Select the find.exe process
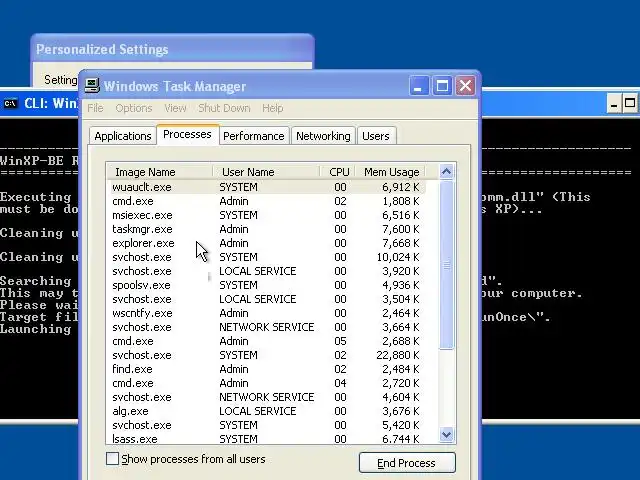Screen dimensions: 640x480 268,369
